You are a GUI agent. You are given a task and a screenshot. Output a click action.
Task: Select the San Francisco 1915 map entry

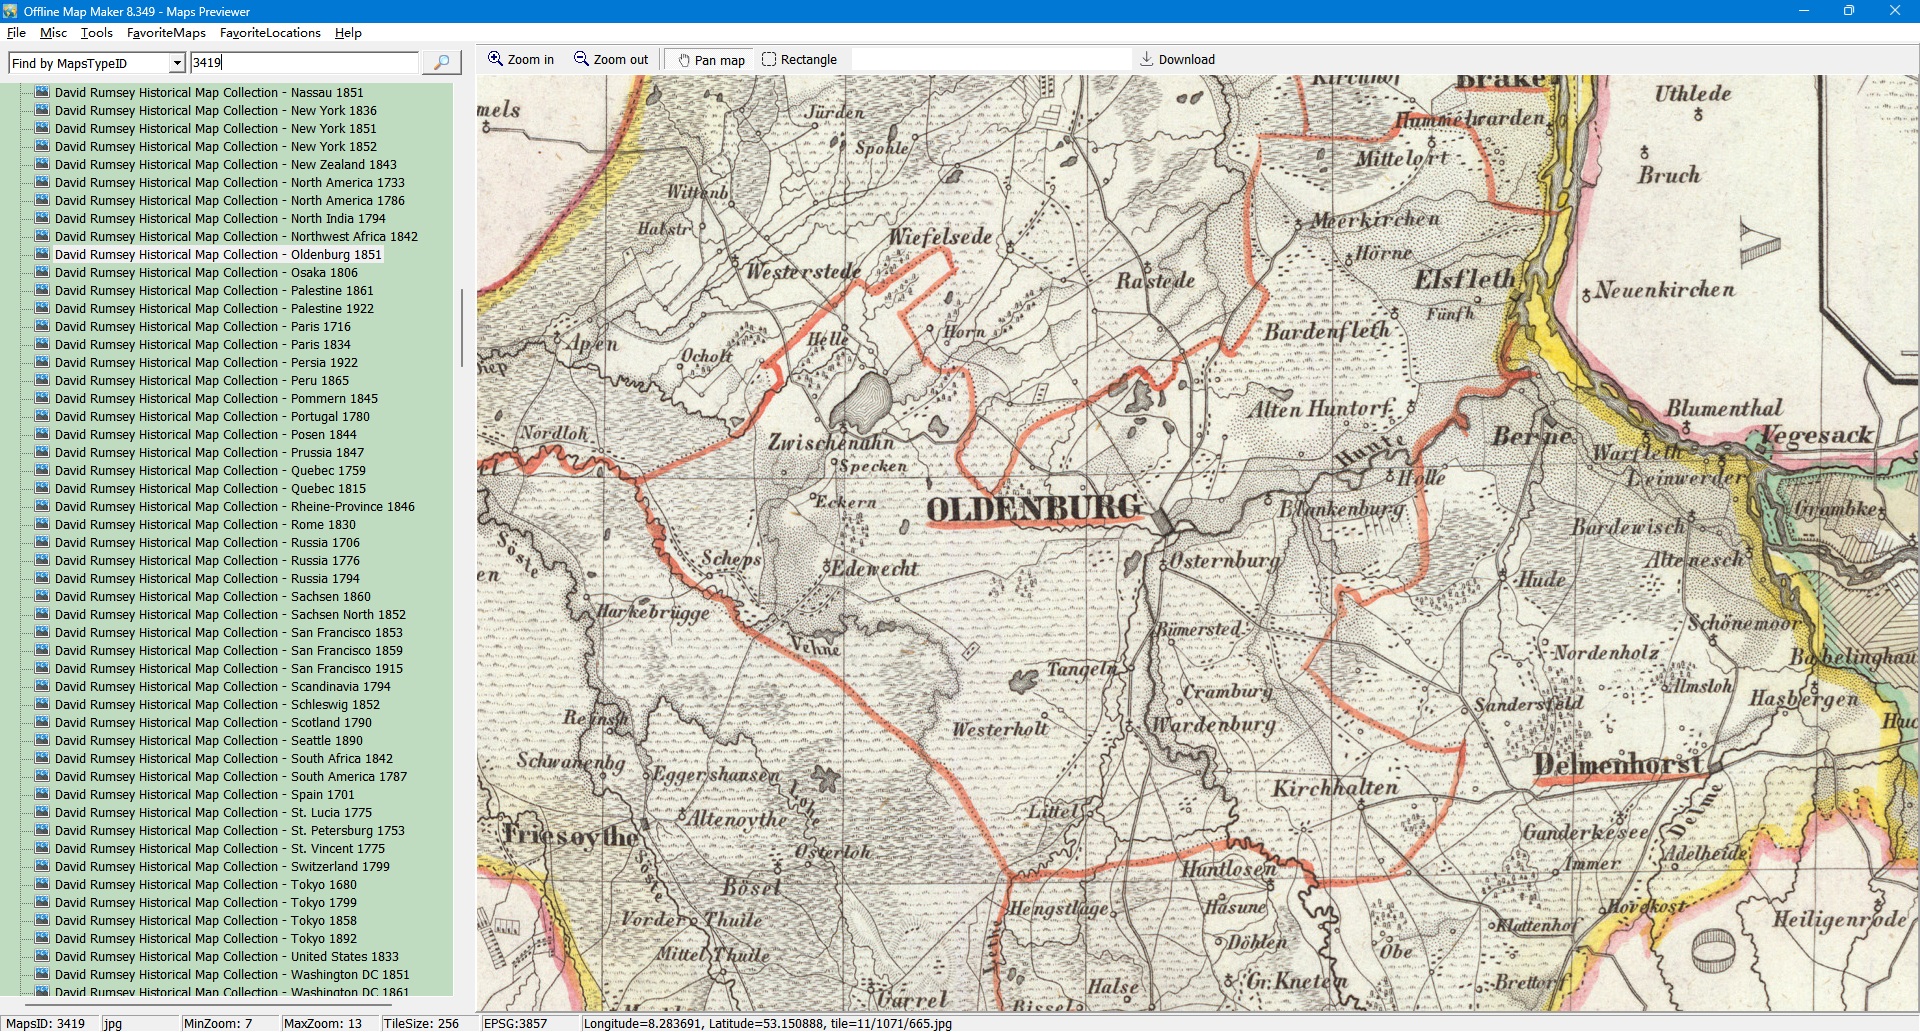(x=228, y=669)
